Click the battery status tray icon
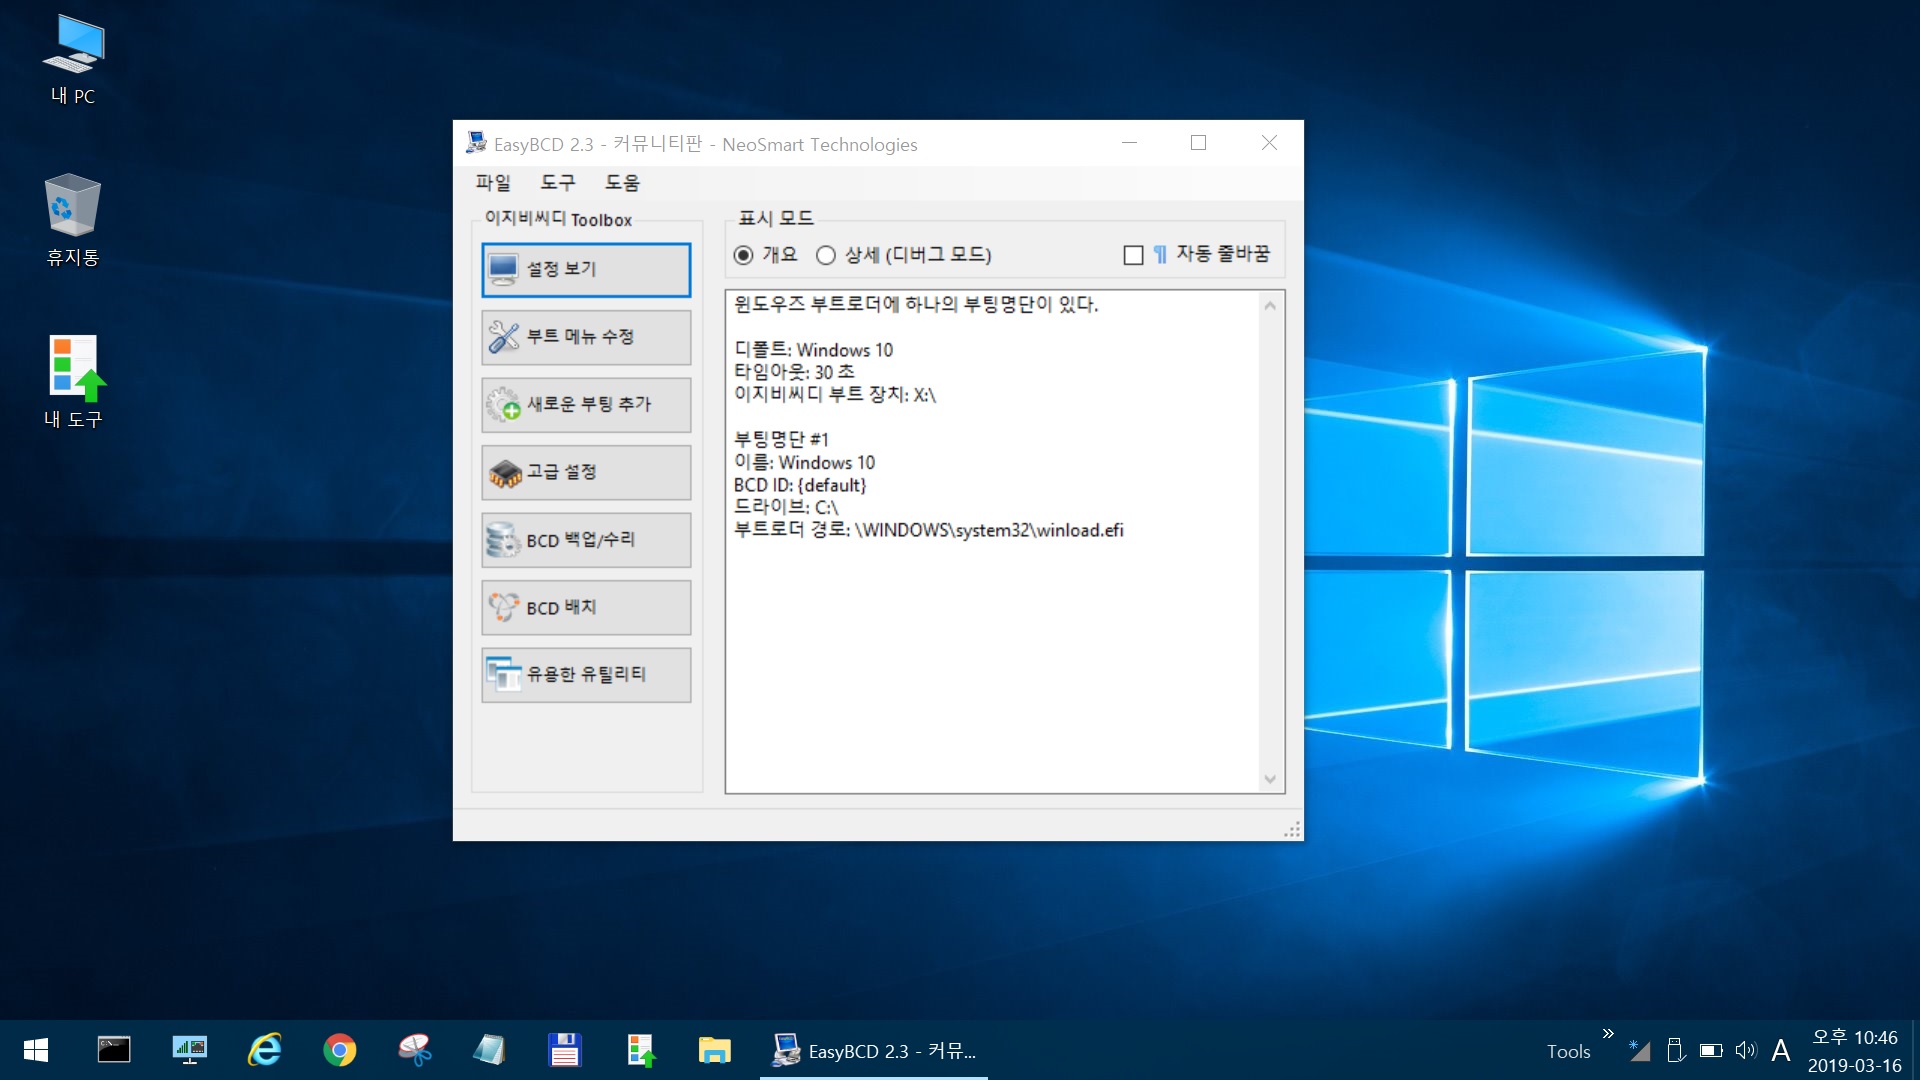 click(1711, 1050)
